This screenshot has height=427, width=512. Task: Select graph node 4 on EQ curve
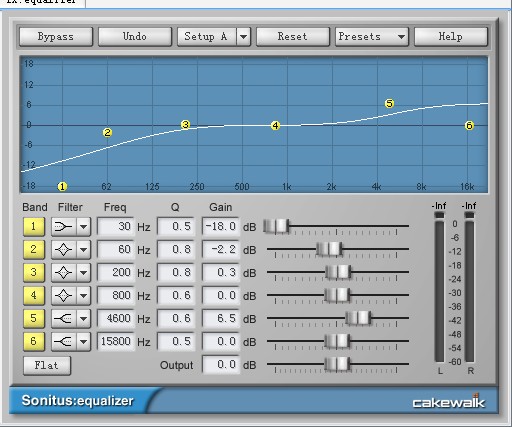[x=275, y=126]
